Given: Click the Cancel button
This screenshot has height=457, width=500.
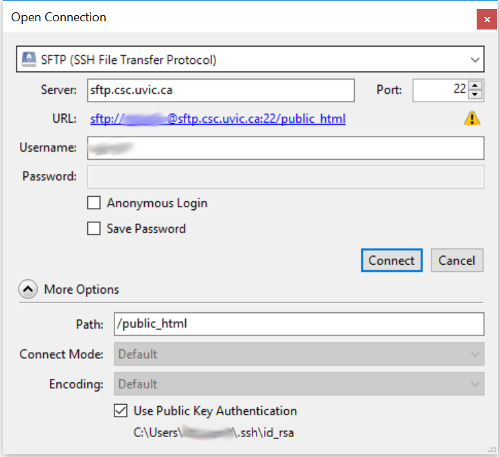Looking at the screenshot, I should [x=457, y=260].
